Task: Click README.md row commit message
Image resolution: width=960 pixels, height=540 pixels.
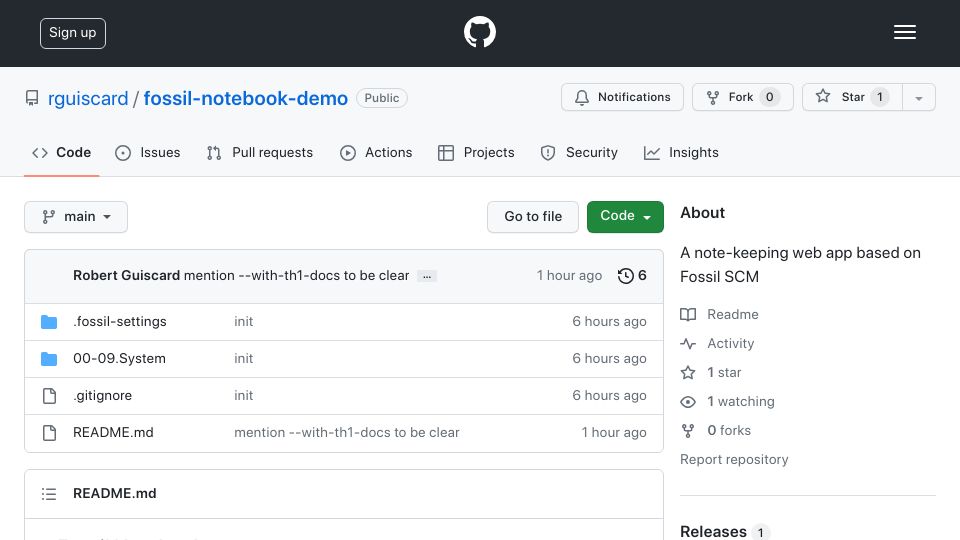Action: 347,433
